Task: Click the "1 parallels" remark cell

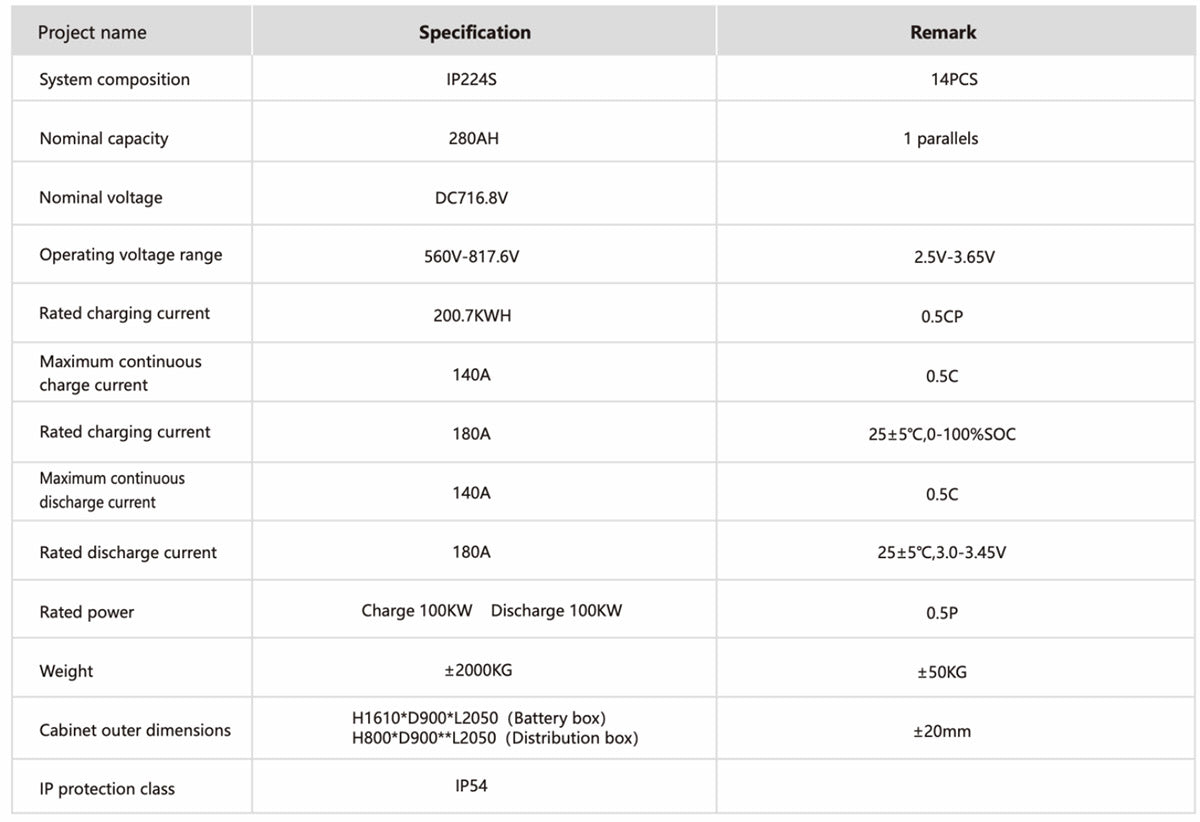Action: pyautogui.click(x=940, y=139)
